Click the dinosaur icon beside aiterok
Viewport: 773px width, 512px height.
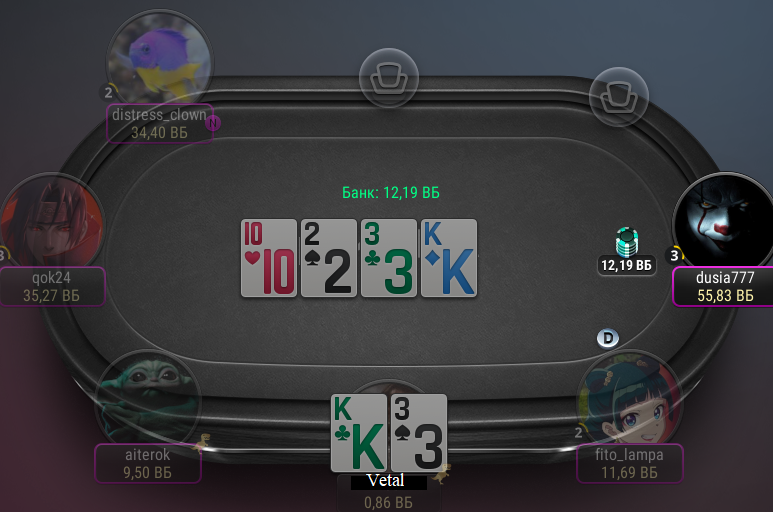(x=202, y=443)
